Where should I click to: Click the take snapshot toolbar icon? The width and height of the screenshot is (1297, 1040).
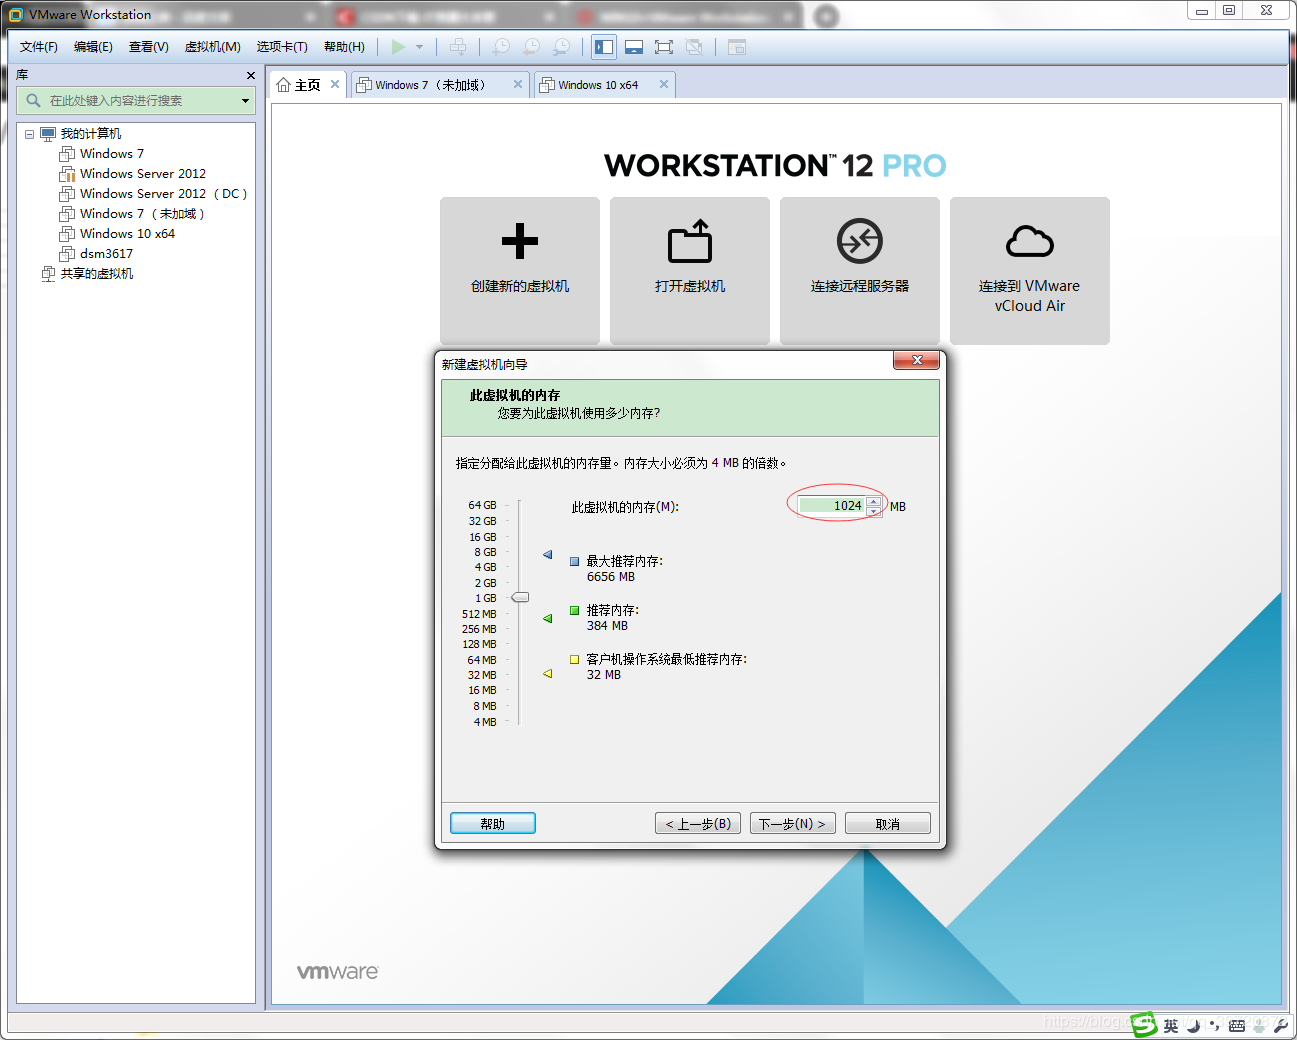point(501,47)
